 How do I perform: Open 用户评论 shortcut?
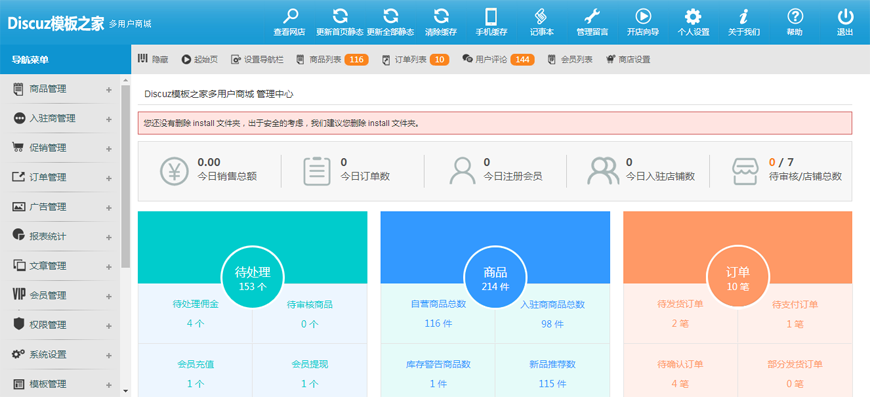pyautogui.click(x=491, y=59)
